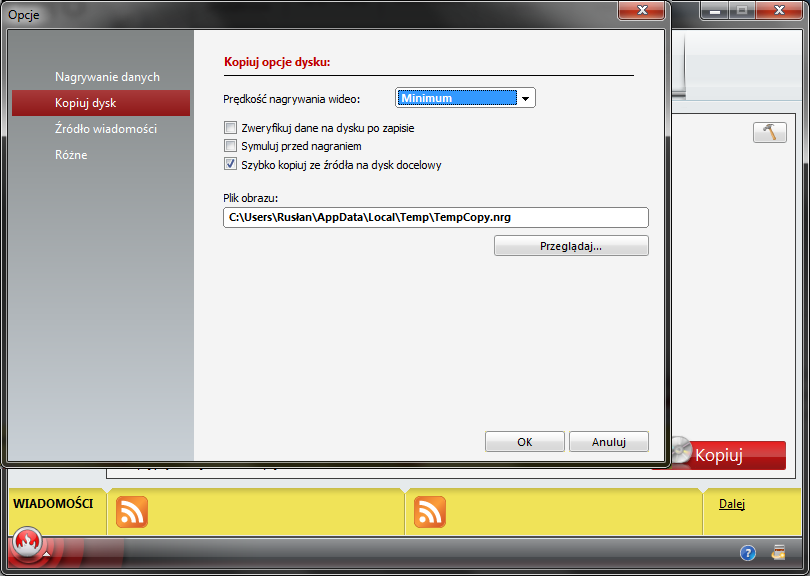Click the disc icon beside Kopiuj
This screenshot has height=576, width=810.
coord(680,452)
